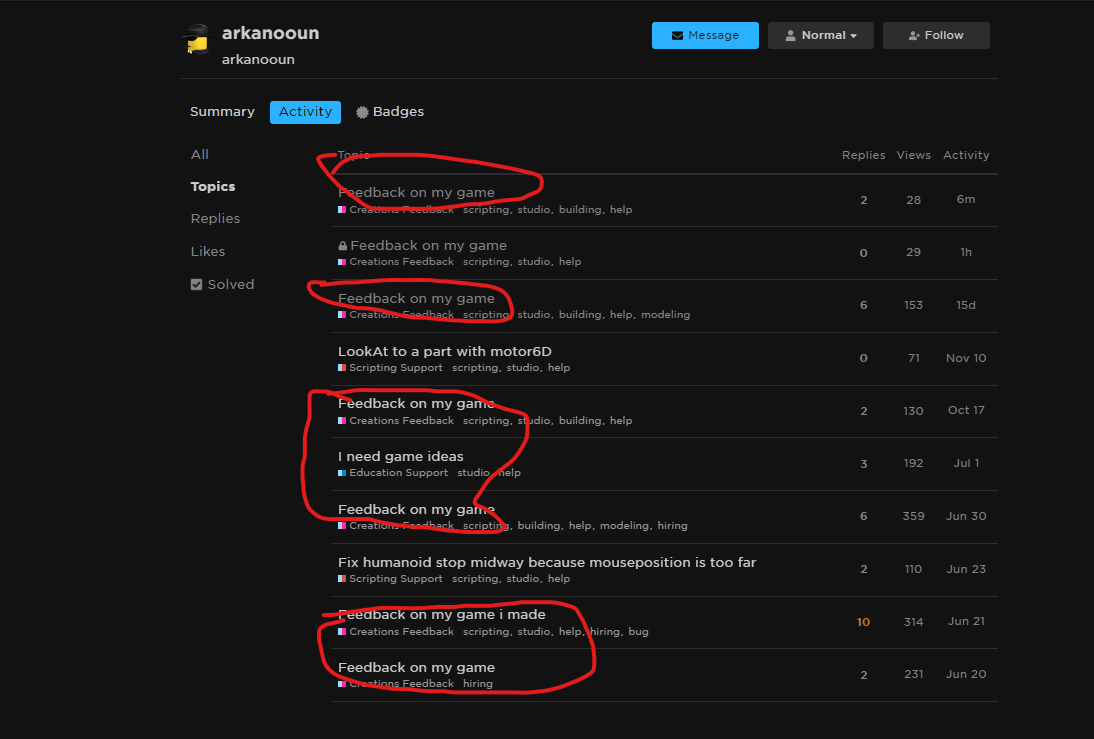This screenshot has width=1094, height=739.
Task: Select Replies in the sidebar
Action: [x=214, y=218]
